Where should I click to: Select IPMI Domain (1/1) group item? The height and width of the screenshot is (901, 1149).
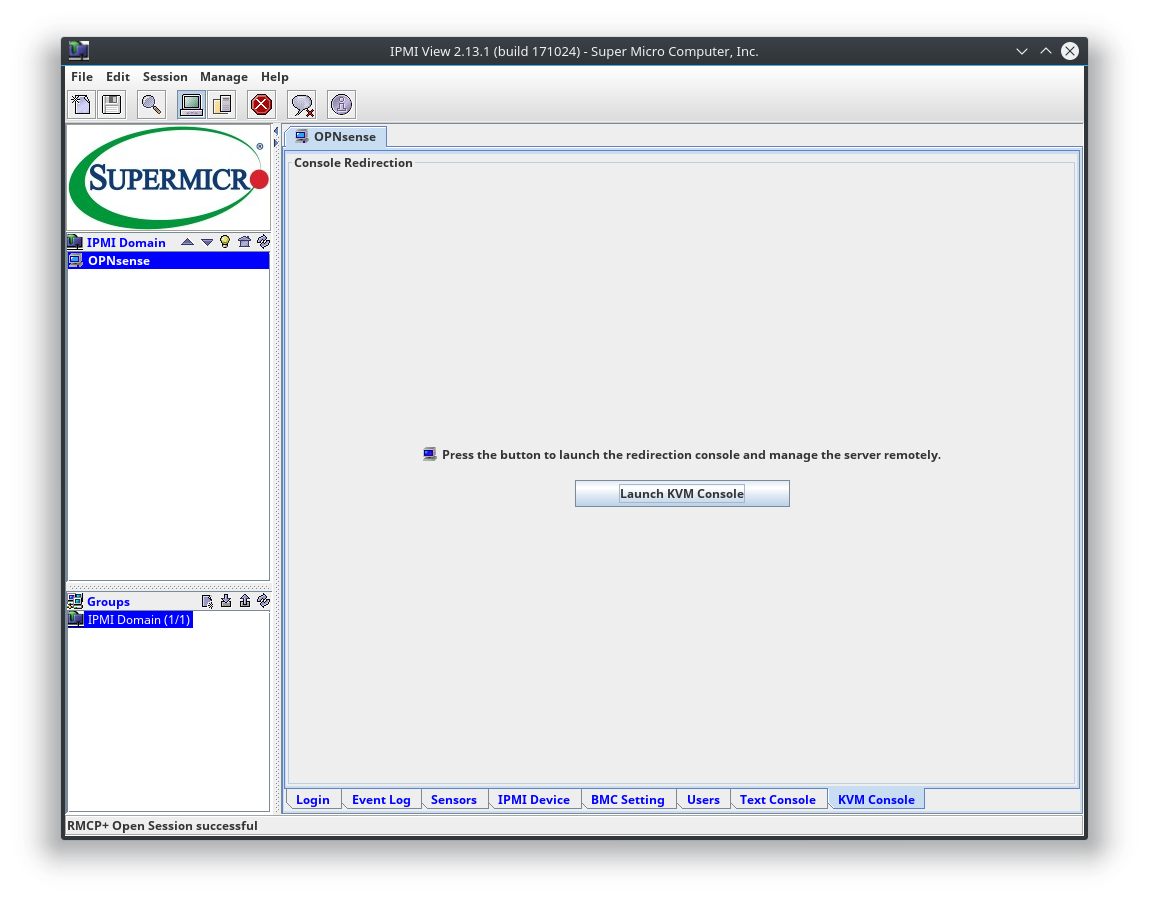click(138, 620)
